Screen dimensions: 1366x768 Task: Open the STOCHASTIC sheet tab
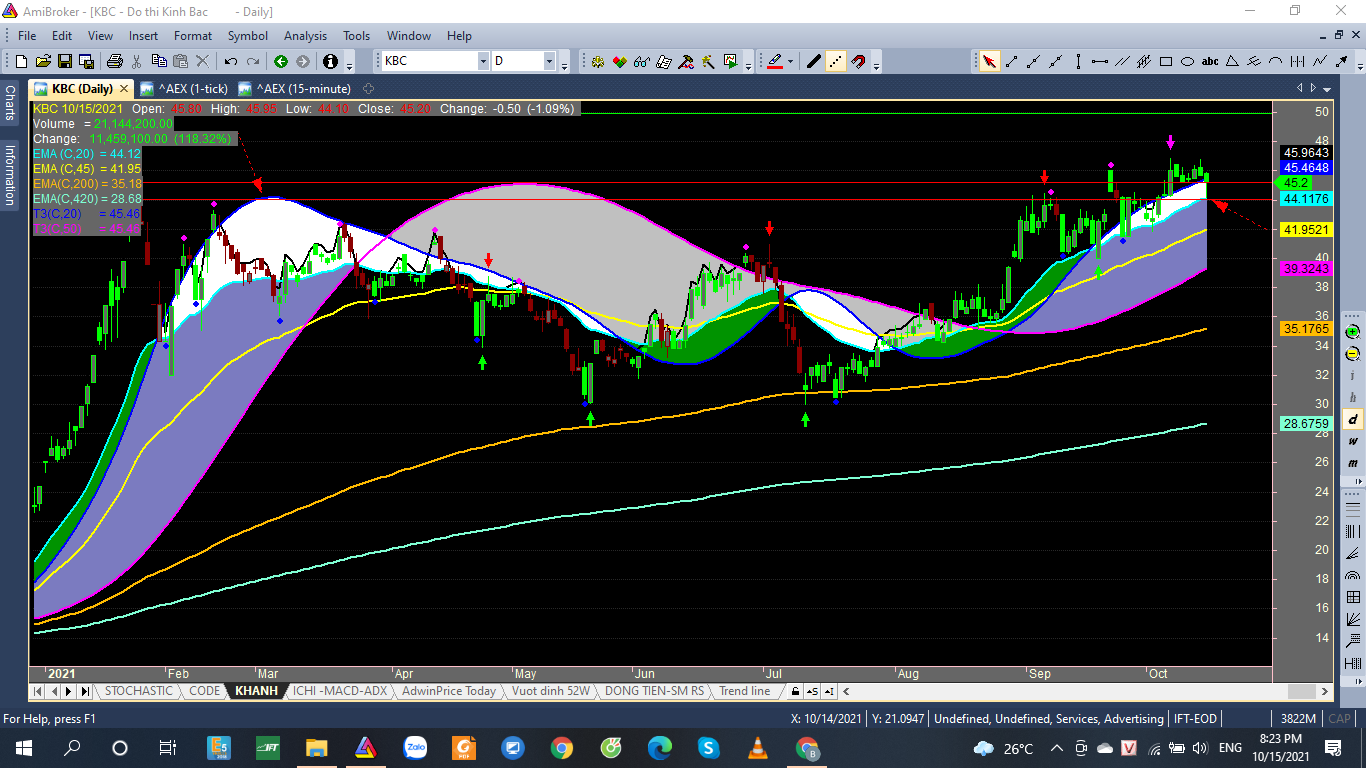[138, 691]
